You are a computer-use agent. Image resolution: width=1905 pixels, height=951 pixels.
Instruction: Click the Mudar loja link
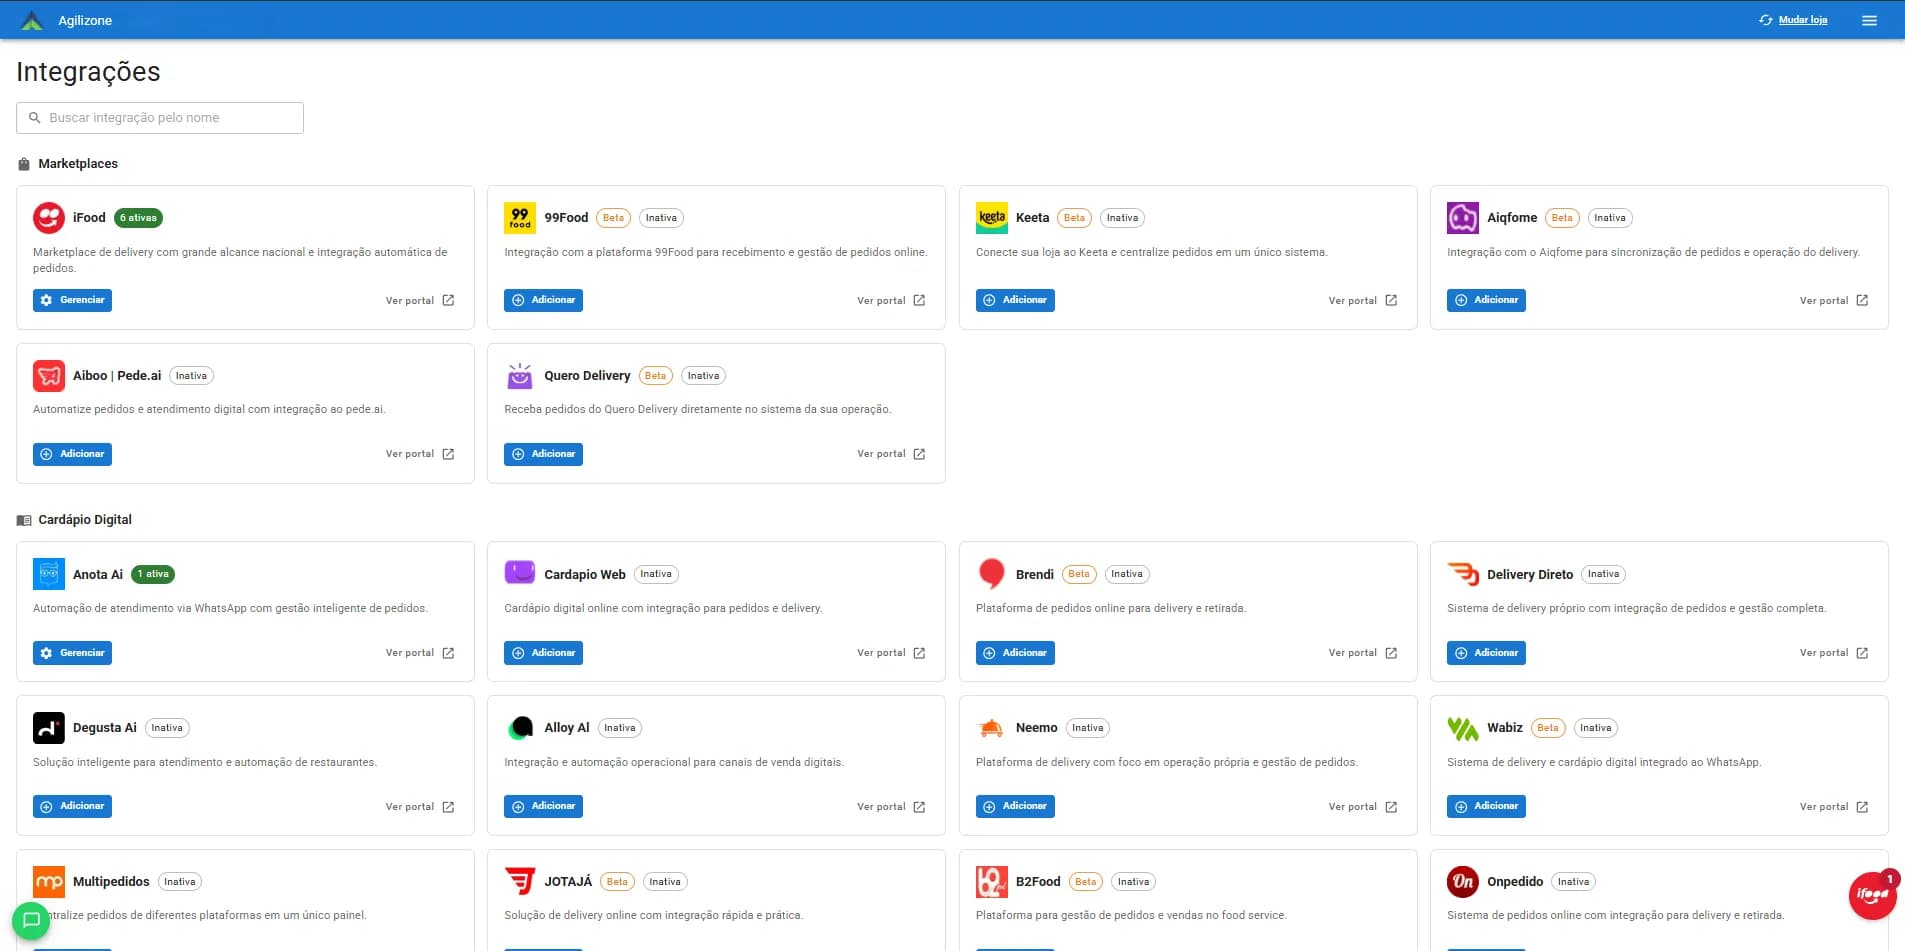(1802, 20)
